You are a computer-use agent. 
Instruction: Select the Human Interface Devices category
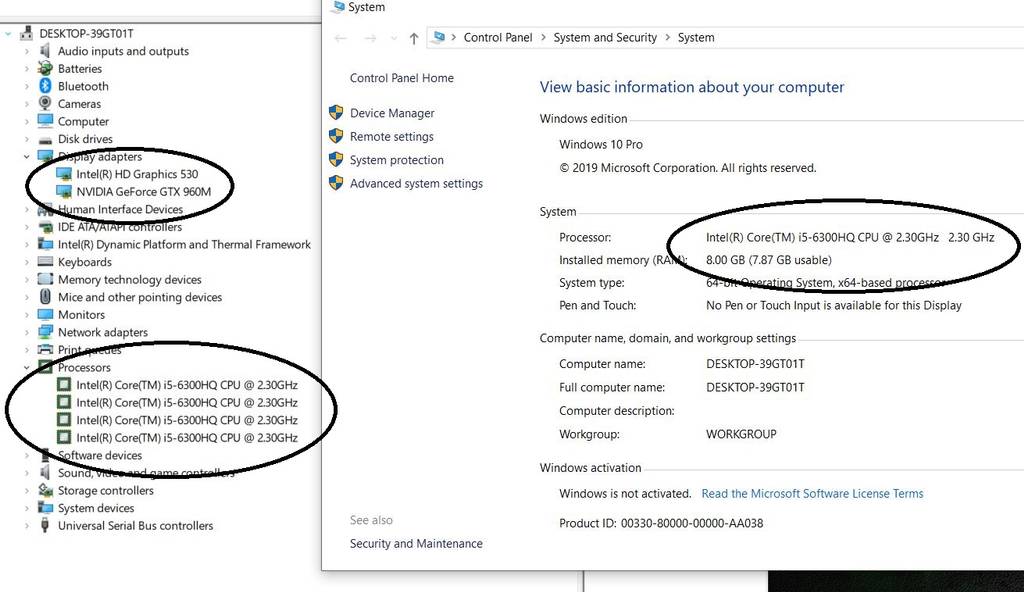pos(120,209)
